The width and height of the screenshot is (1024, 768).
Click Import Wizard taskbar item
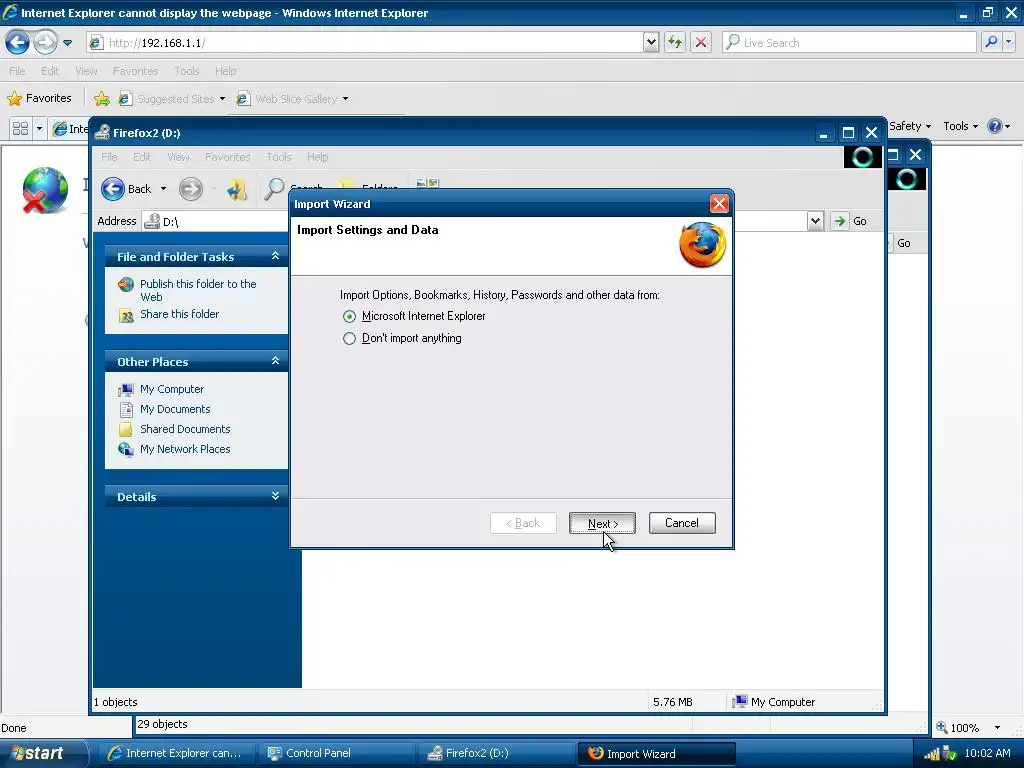[x=656, y=753]
